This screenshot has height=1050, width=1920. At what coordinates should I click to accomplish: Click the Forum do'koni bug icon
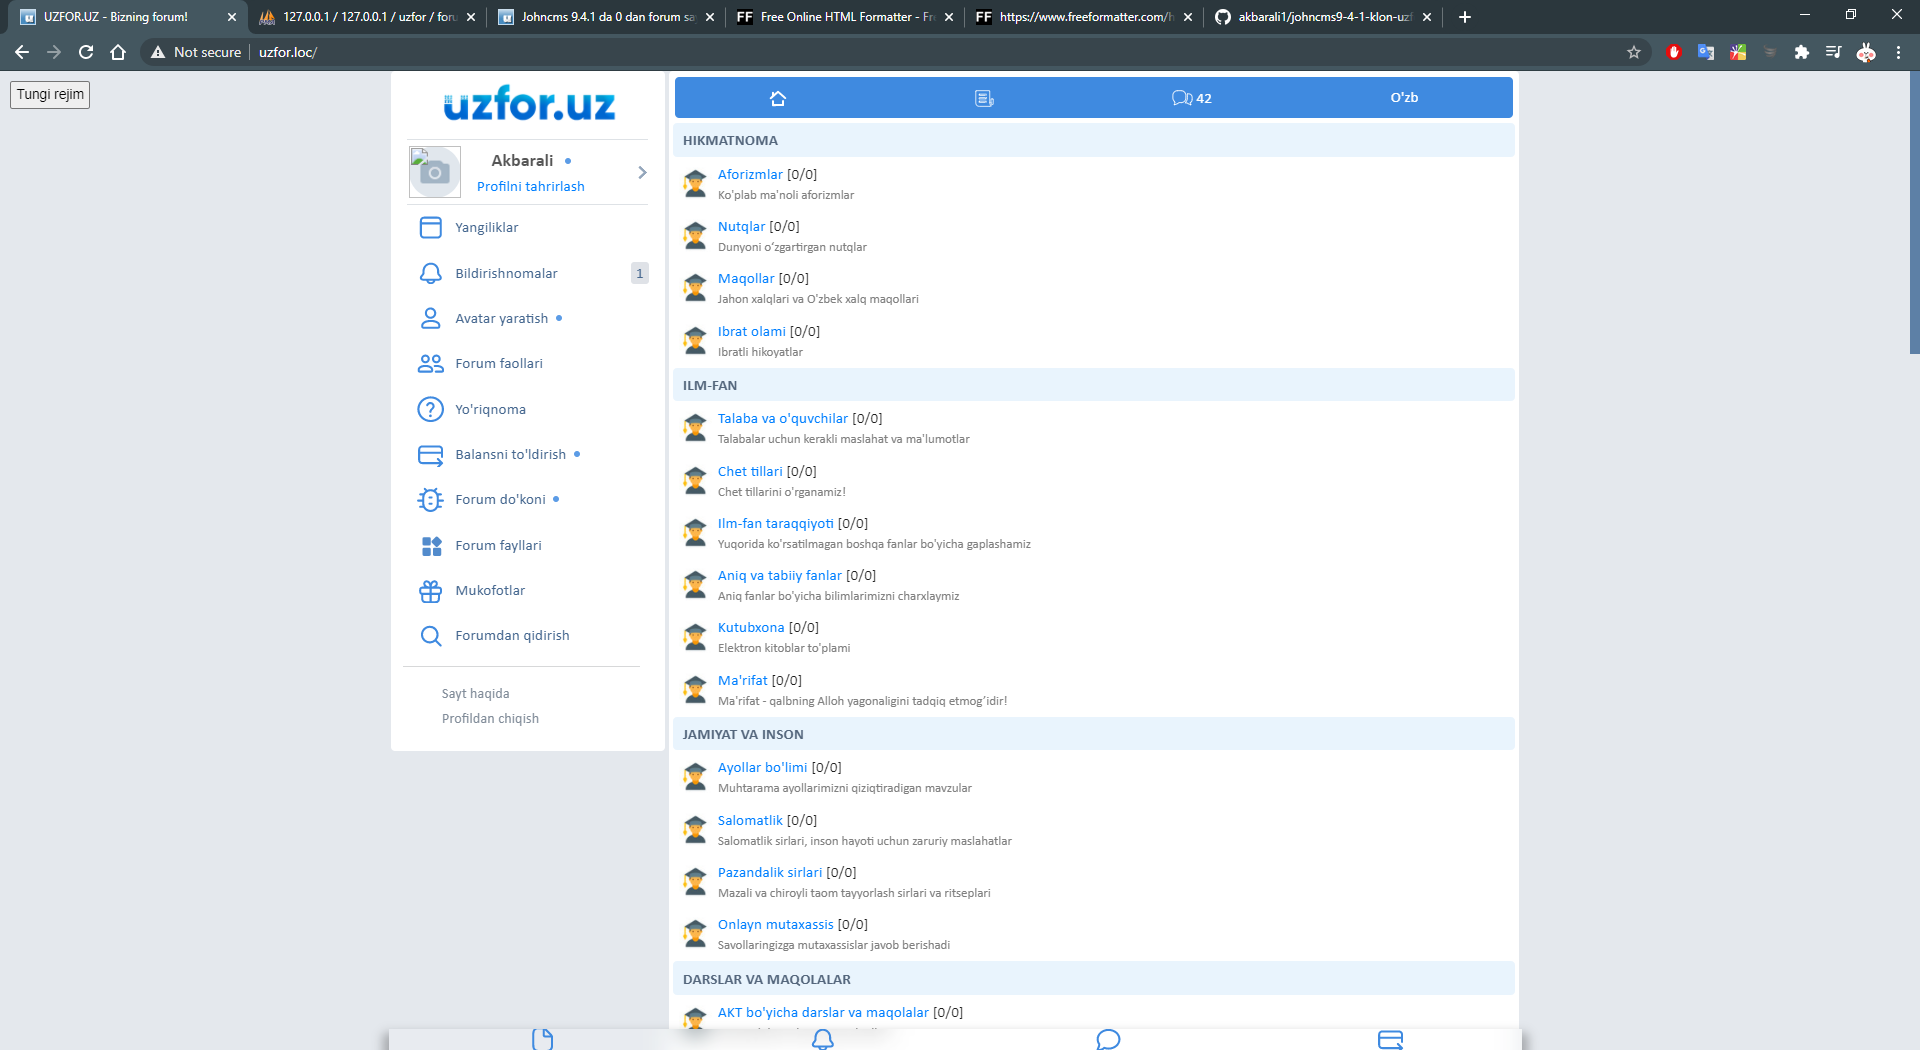pyautogui.click(x=430, y=500)
